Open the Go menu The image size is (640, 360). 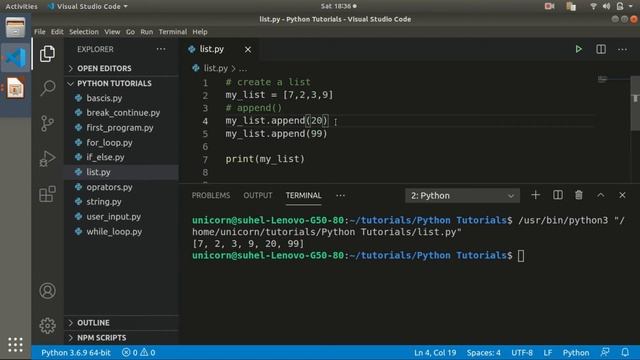click(x=130, y=31)
